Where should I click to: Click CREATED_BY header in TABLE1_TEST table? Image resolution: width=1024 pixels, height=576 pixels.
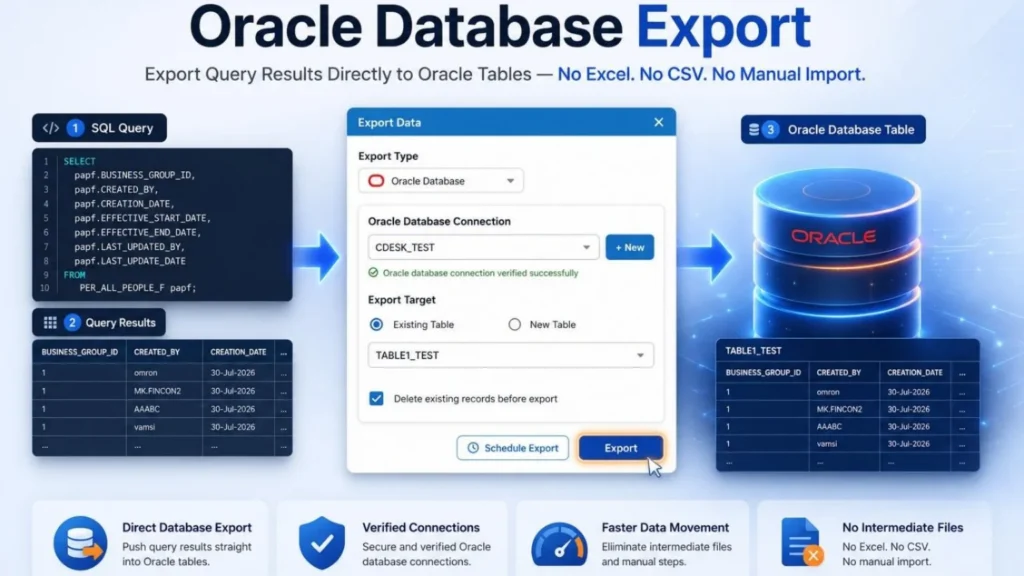(x=839, y=373)
